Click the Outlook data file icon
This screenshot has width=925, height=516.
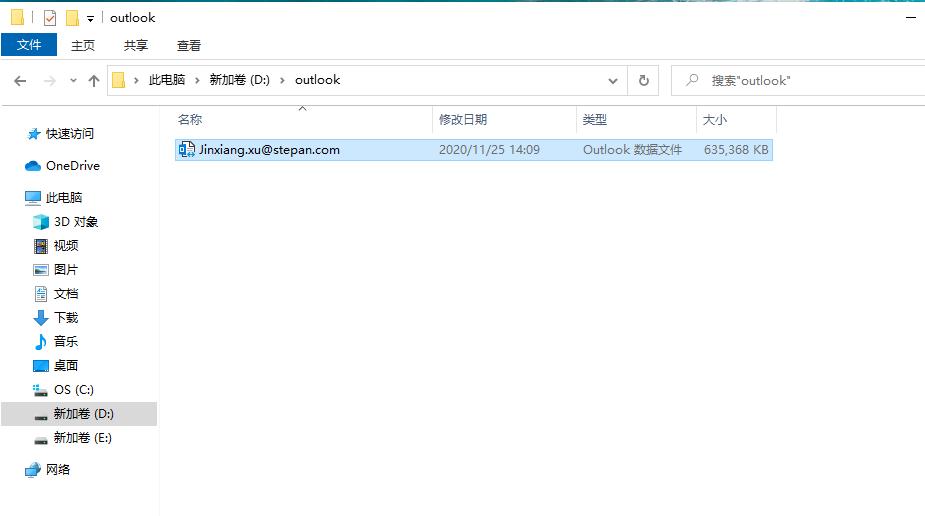point(186,149)
